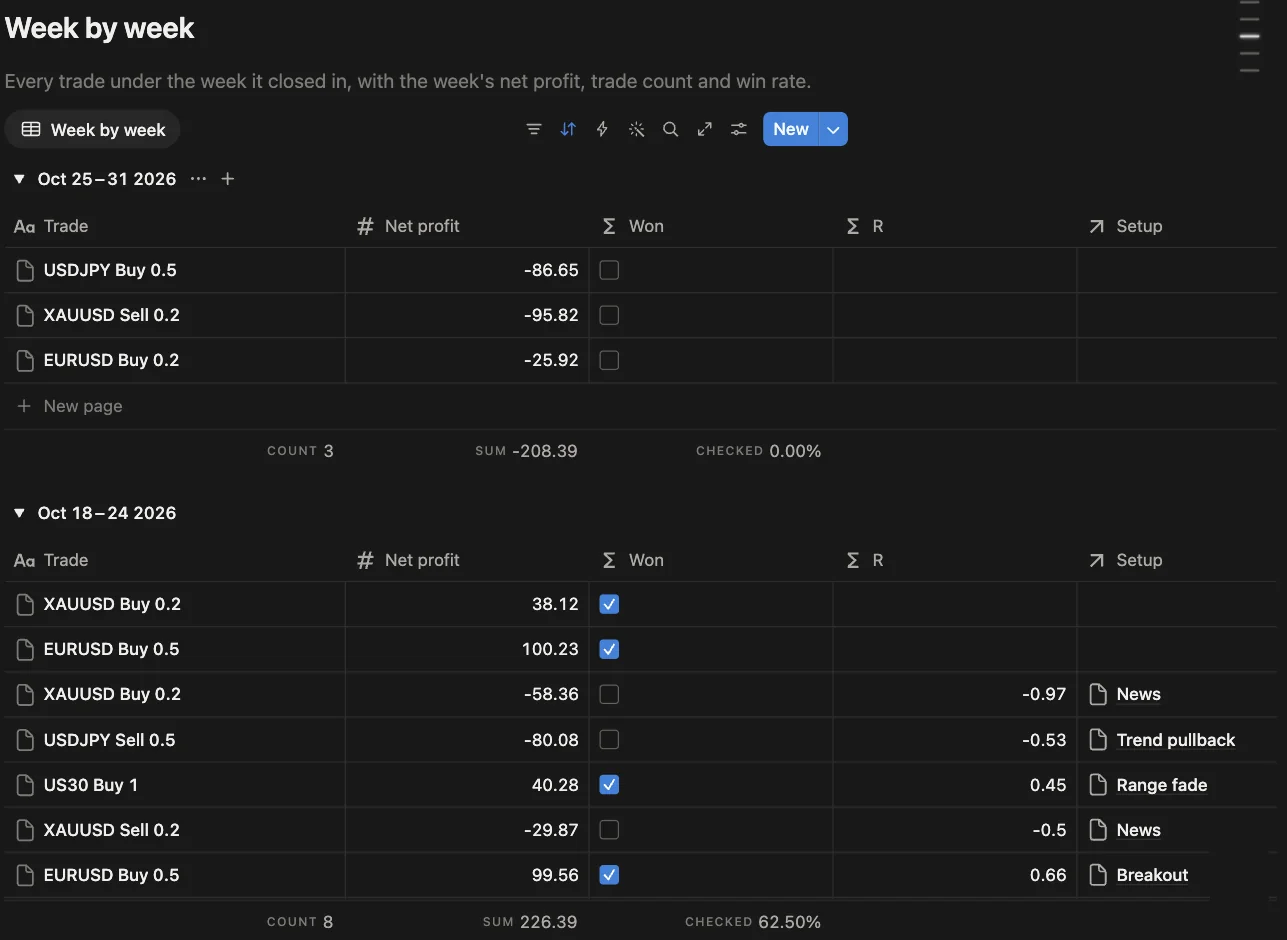Click the AI sparkle icon

[636, 129]
